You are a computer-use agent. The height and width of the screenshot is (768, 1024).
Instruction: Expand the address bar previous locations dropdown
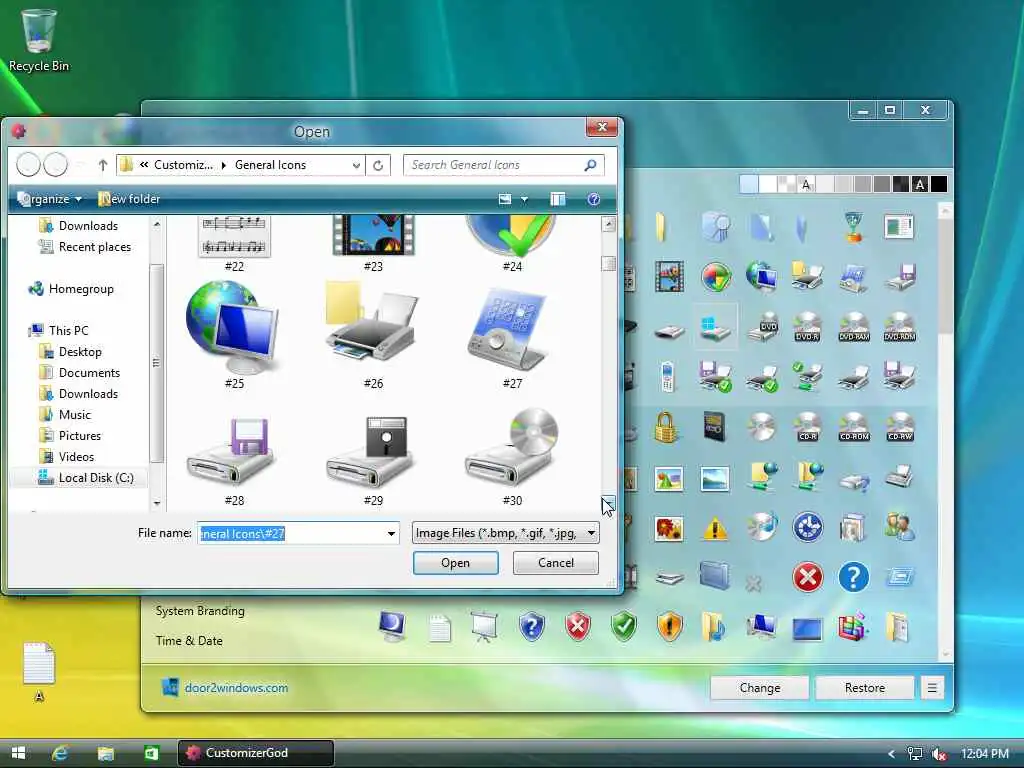click(356, 165)
